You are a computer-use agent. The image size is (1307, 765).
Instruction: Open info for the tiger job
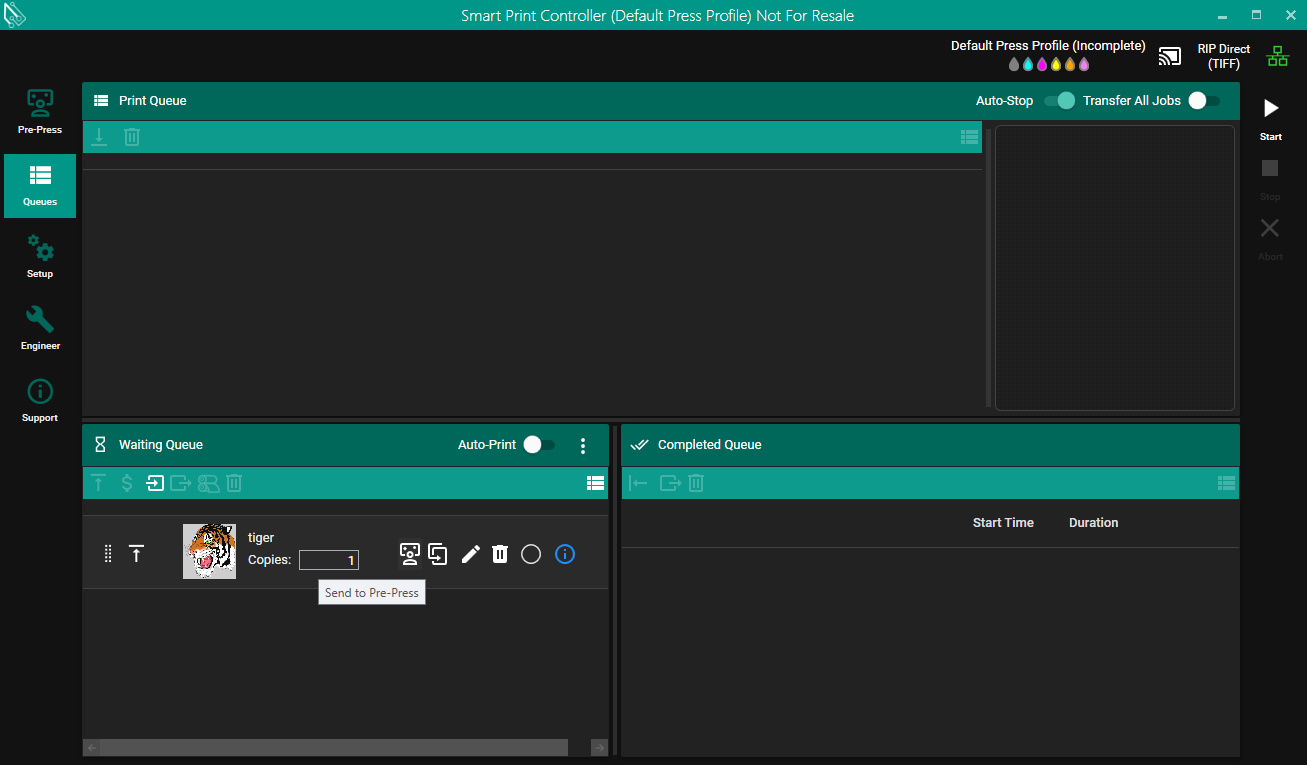565,554
